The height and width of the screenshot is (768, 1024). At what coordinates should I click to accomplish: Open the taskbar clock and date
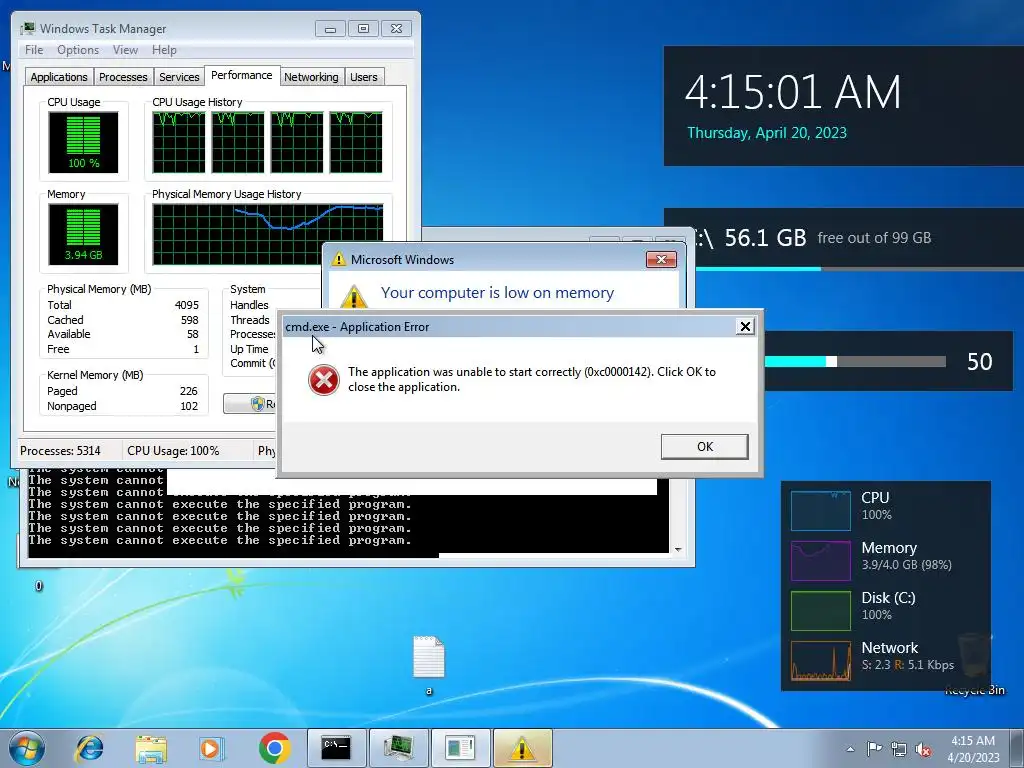tap(973, 749)
